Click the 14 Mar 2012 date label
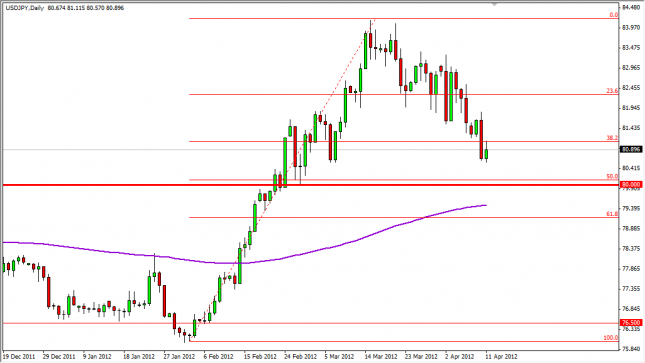The width and height of the screenshot is (645, 363). coord(381,356)
